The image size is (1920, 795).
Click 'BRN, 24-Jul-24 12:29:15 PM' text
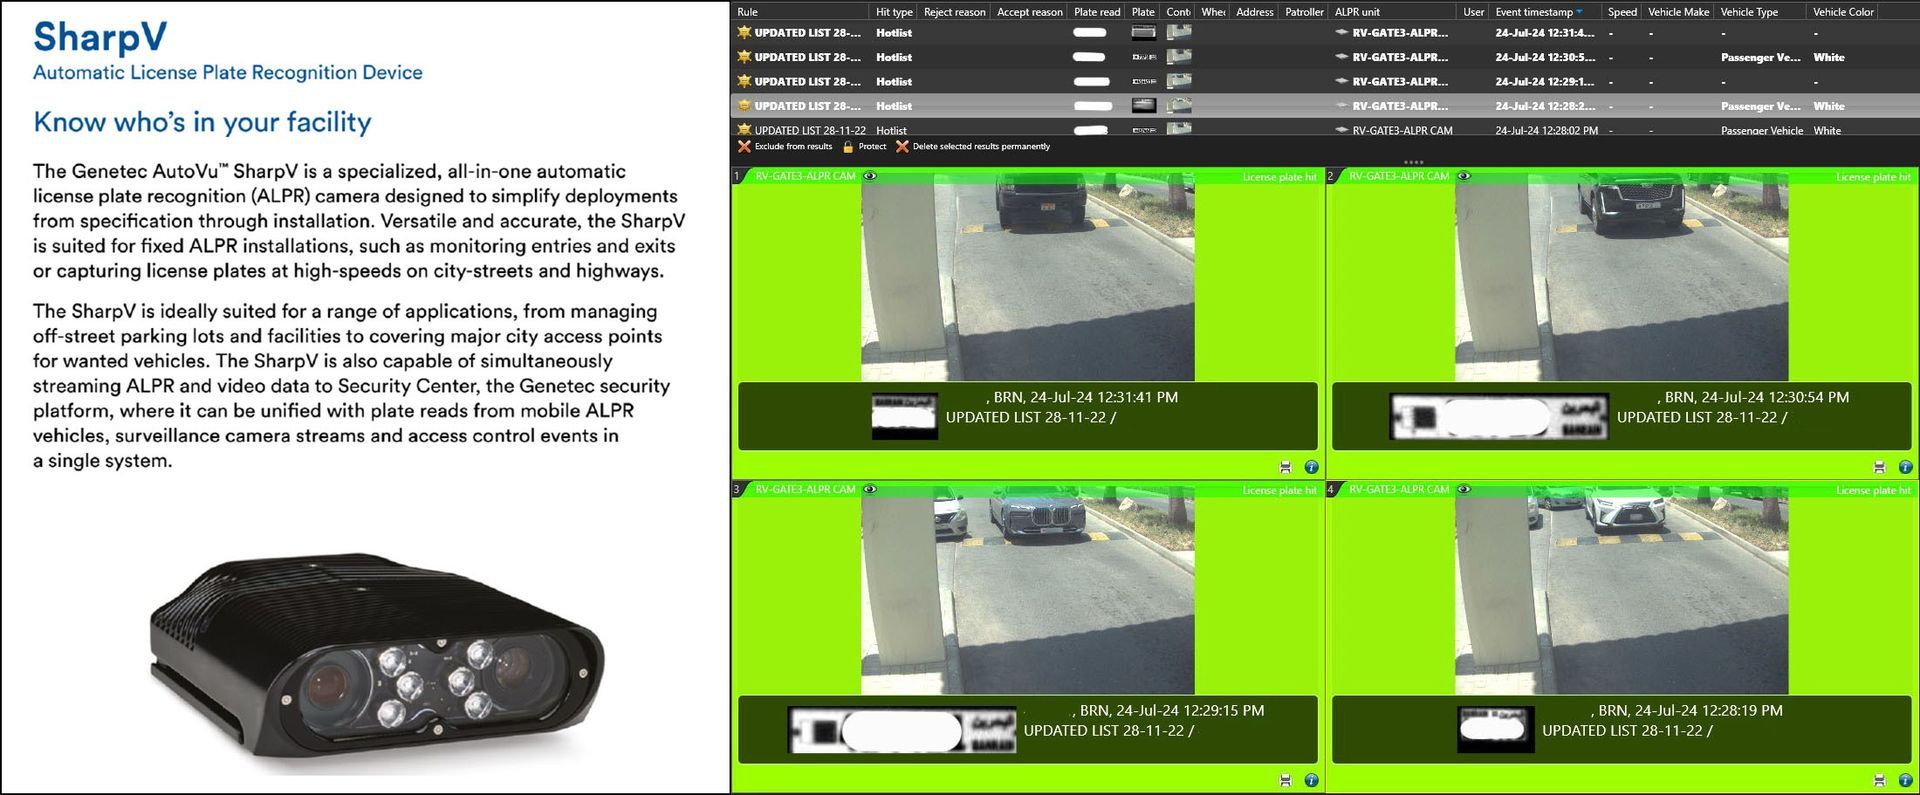point(1172,710)
